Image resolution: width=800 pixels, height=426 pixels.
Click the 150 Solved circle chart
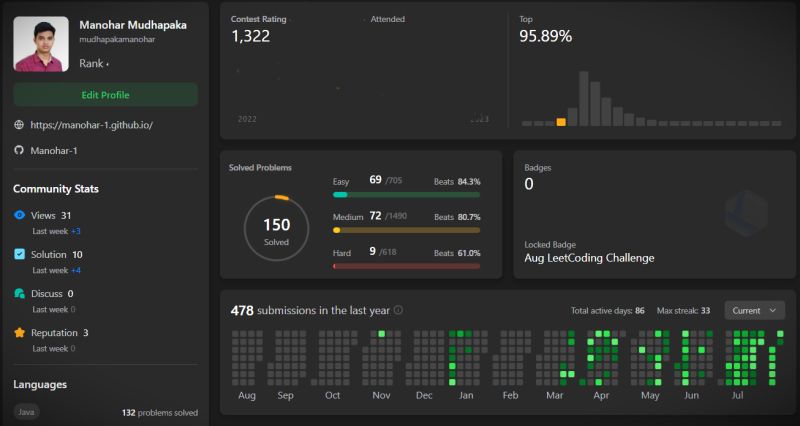coord(277,229)
